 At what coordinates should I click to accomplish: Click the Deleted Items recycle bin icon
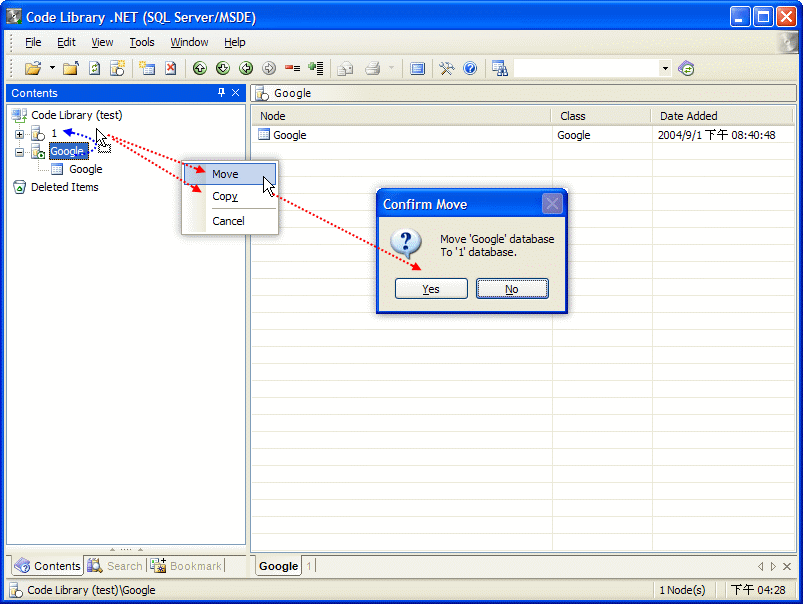pyautogui.click(x=19, y=188)
